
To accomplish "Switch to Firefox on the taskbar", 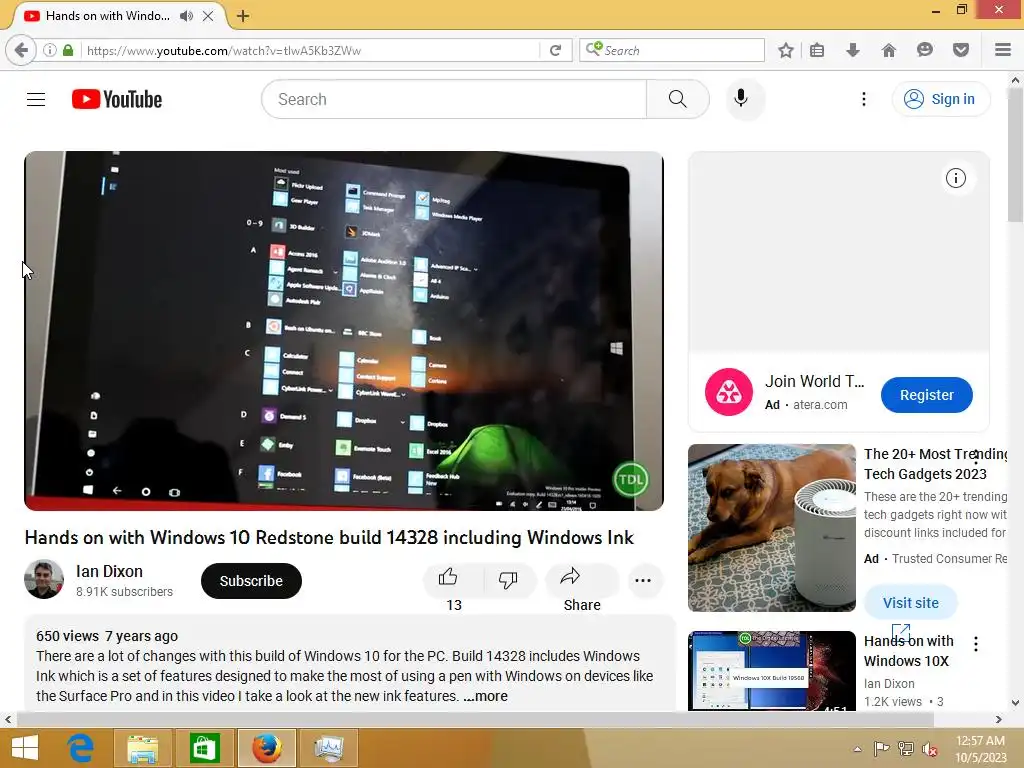I will pyautogui.click(x=266, y=748).
